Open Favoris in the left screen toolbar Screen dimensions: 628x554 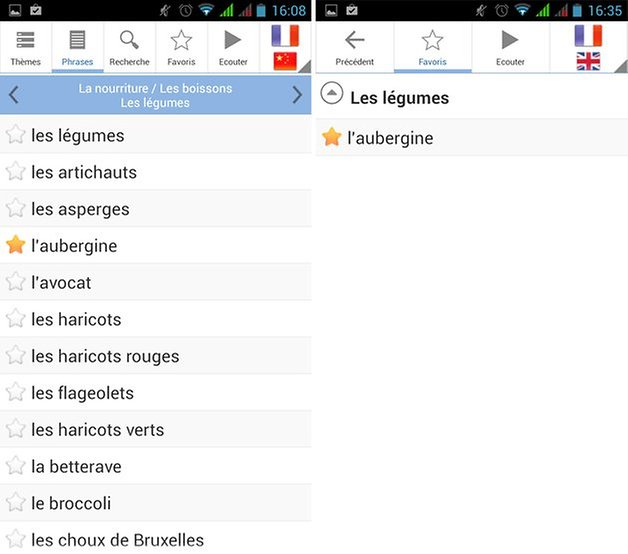[x=181, y=47]
